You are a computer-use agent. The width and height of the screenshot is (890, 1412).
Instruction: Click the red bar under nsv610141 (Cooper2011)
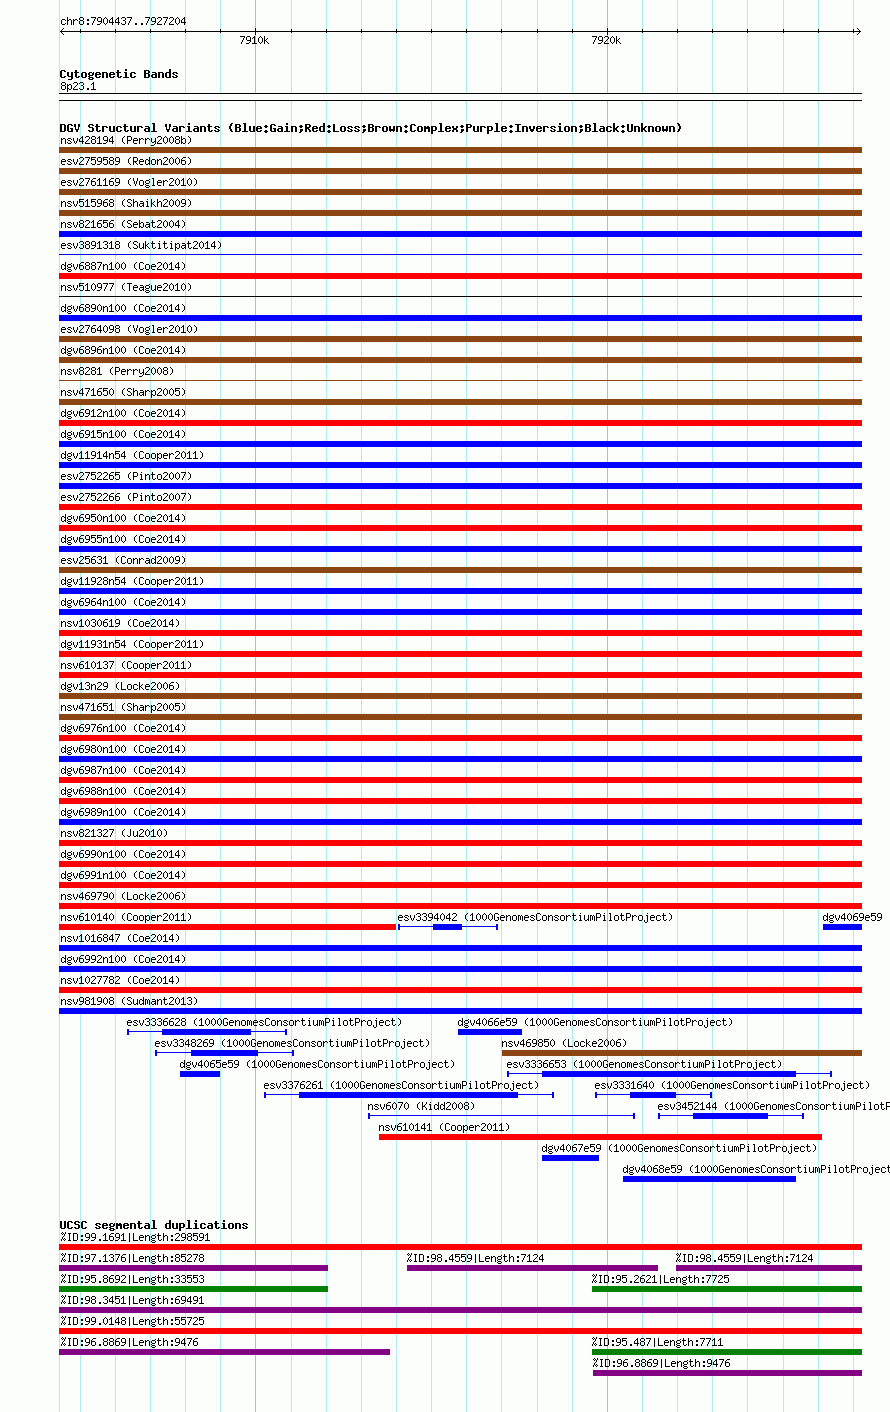pos(600,1136)
